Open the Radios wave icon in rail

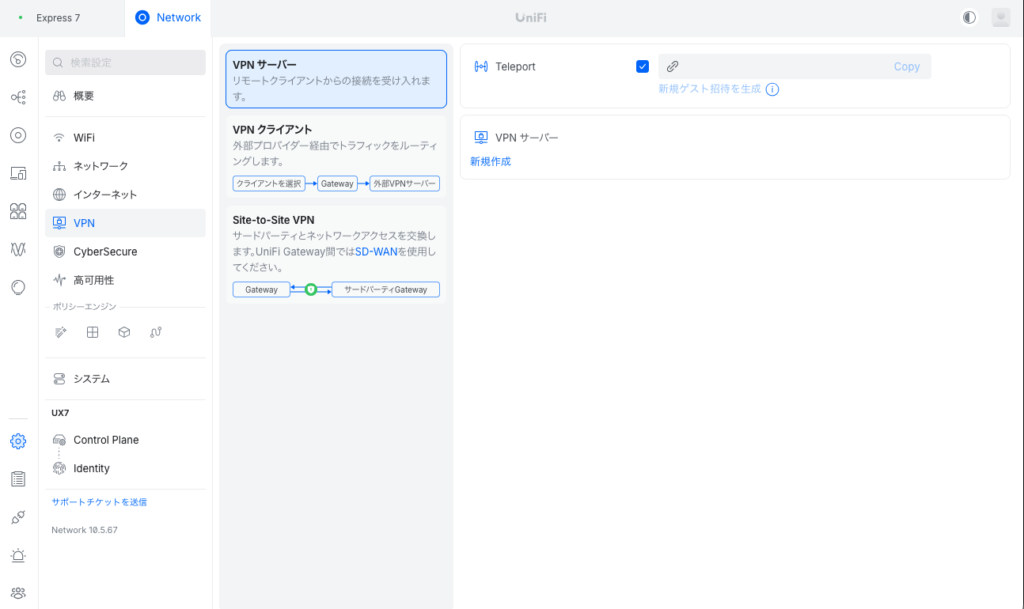point(18,249)
